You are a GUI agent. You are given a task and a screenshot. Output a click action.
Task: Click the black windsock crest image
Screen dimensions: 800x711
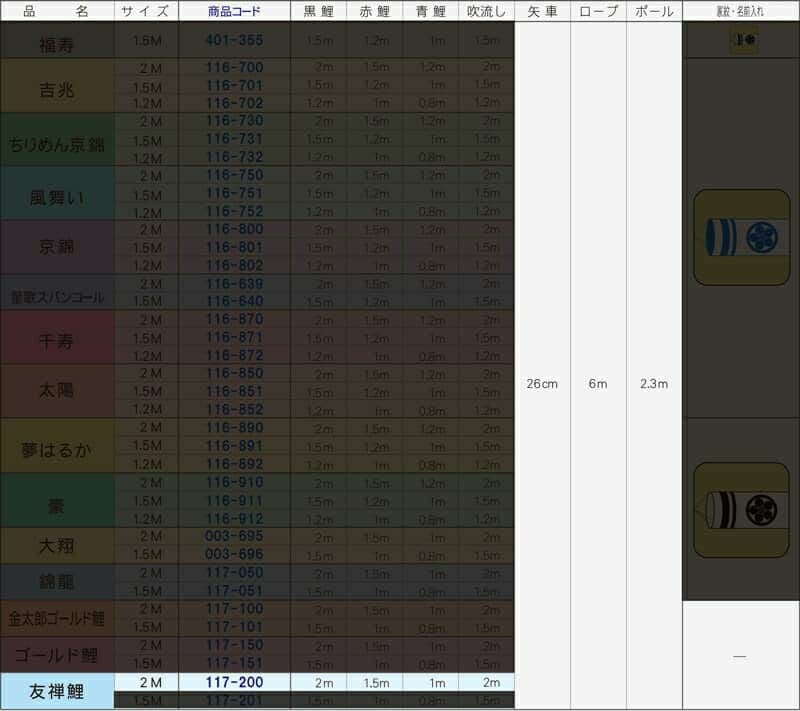point(741,510)
